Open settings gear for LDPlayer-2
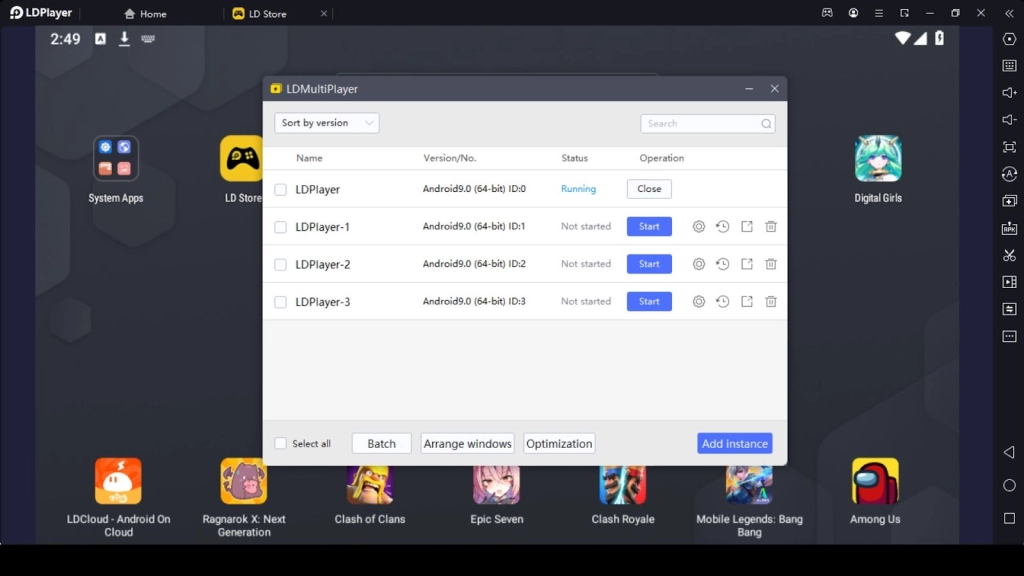The width and height of the screenshot is (1024, 576). pos(699,264)
